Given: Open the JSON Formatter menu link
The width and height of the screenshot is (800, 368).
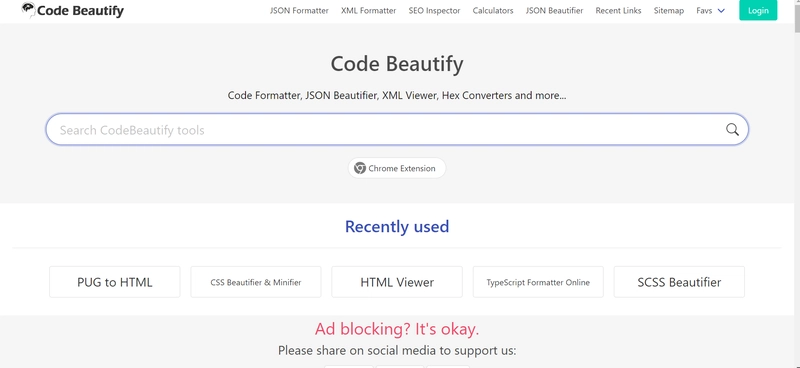Looking at the screenshot, I should coord(299,11).
